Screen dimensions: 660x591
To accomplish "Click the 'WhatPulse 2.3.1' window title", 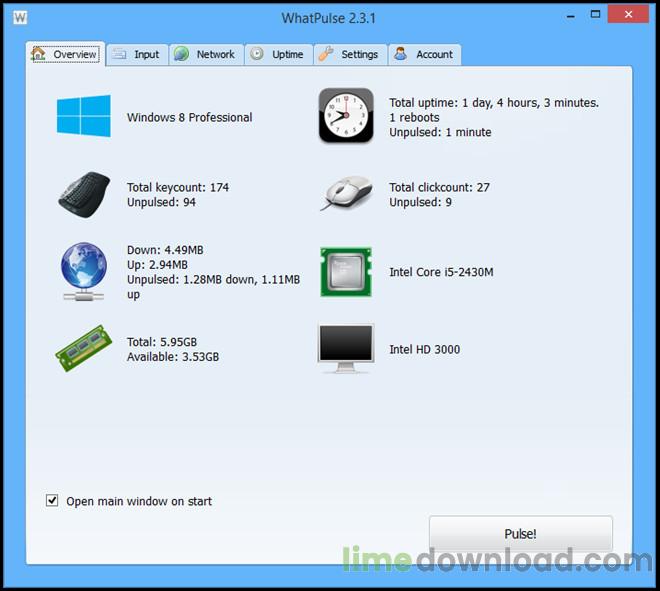I will tap(328, 18).
